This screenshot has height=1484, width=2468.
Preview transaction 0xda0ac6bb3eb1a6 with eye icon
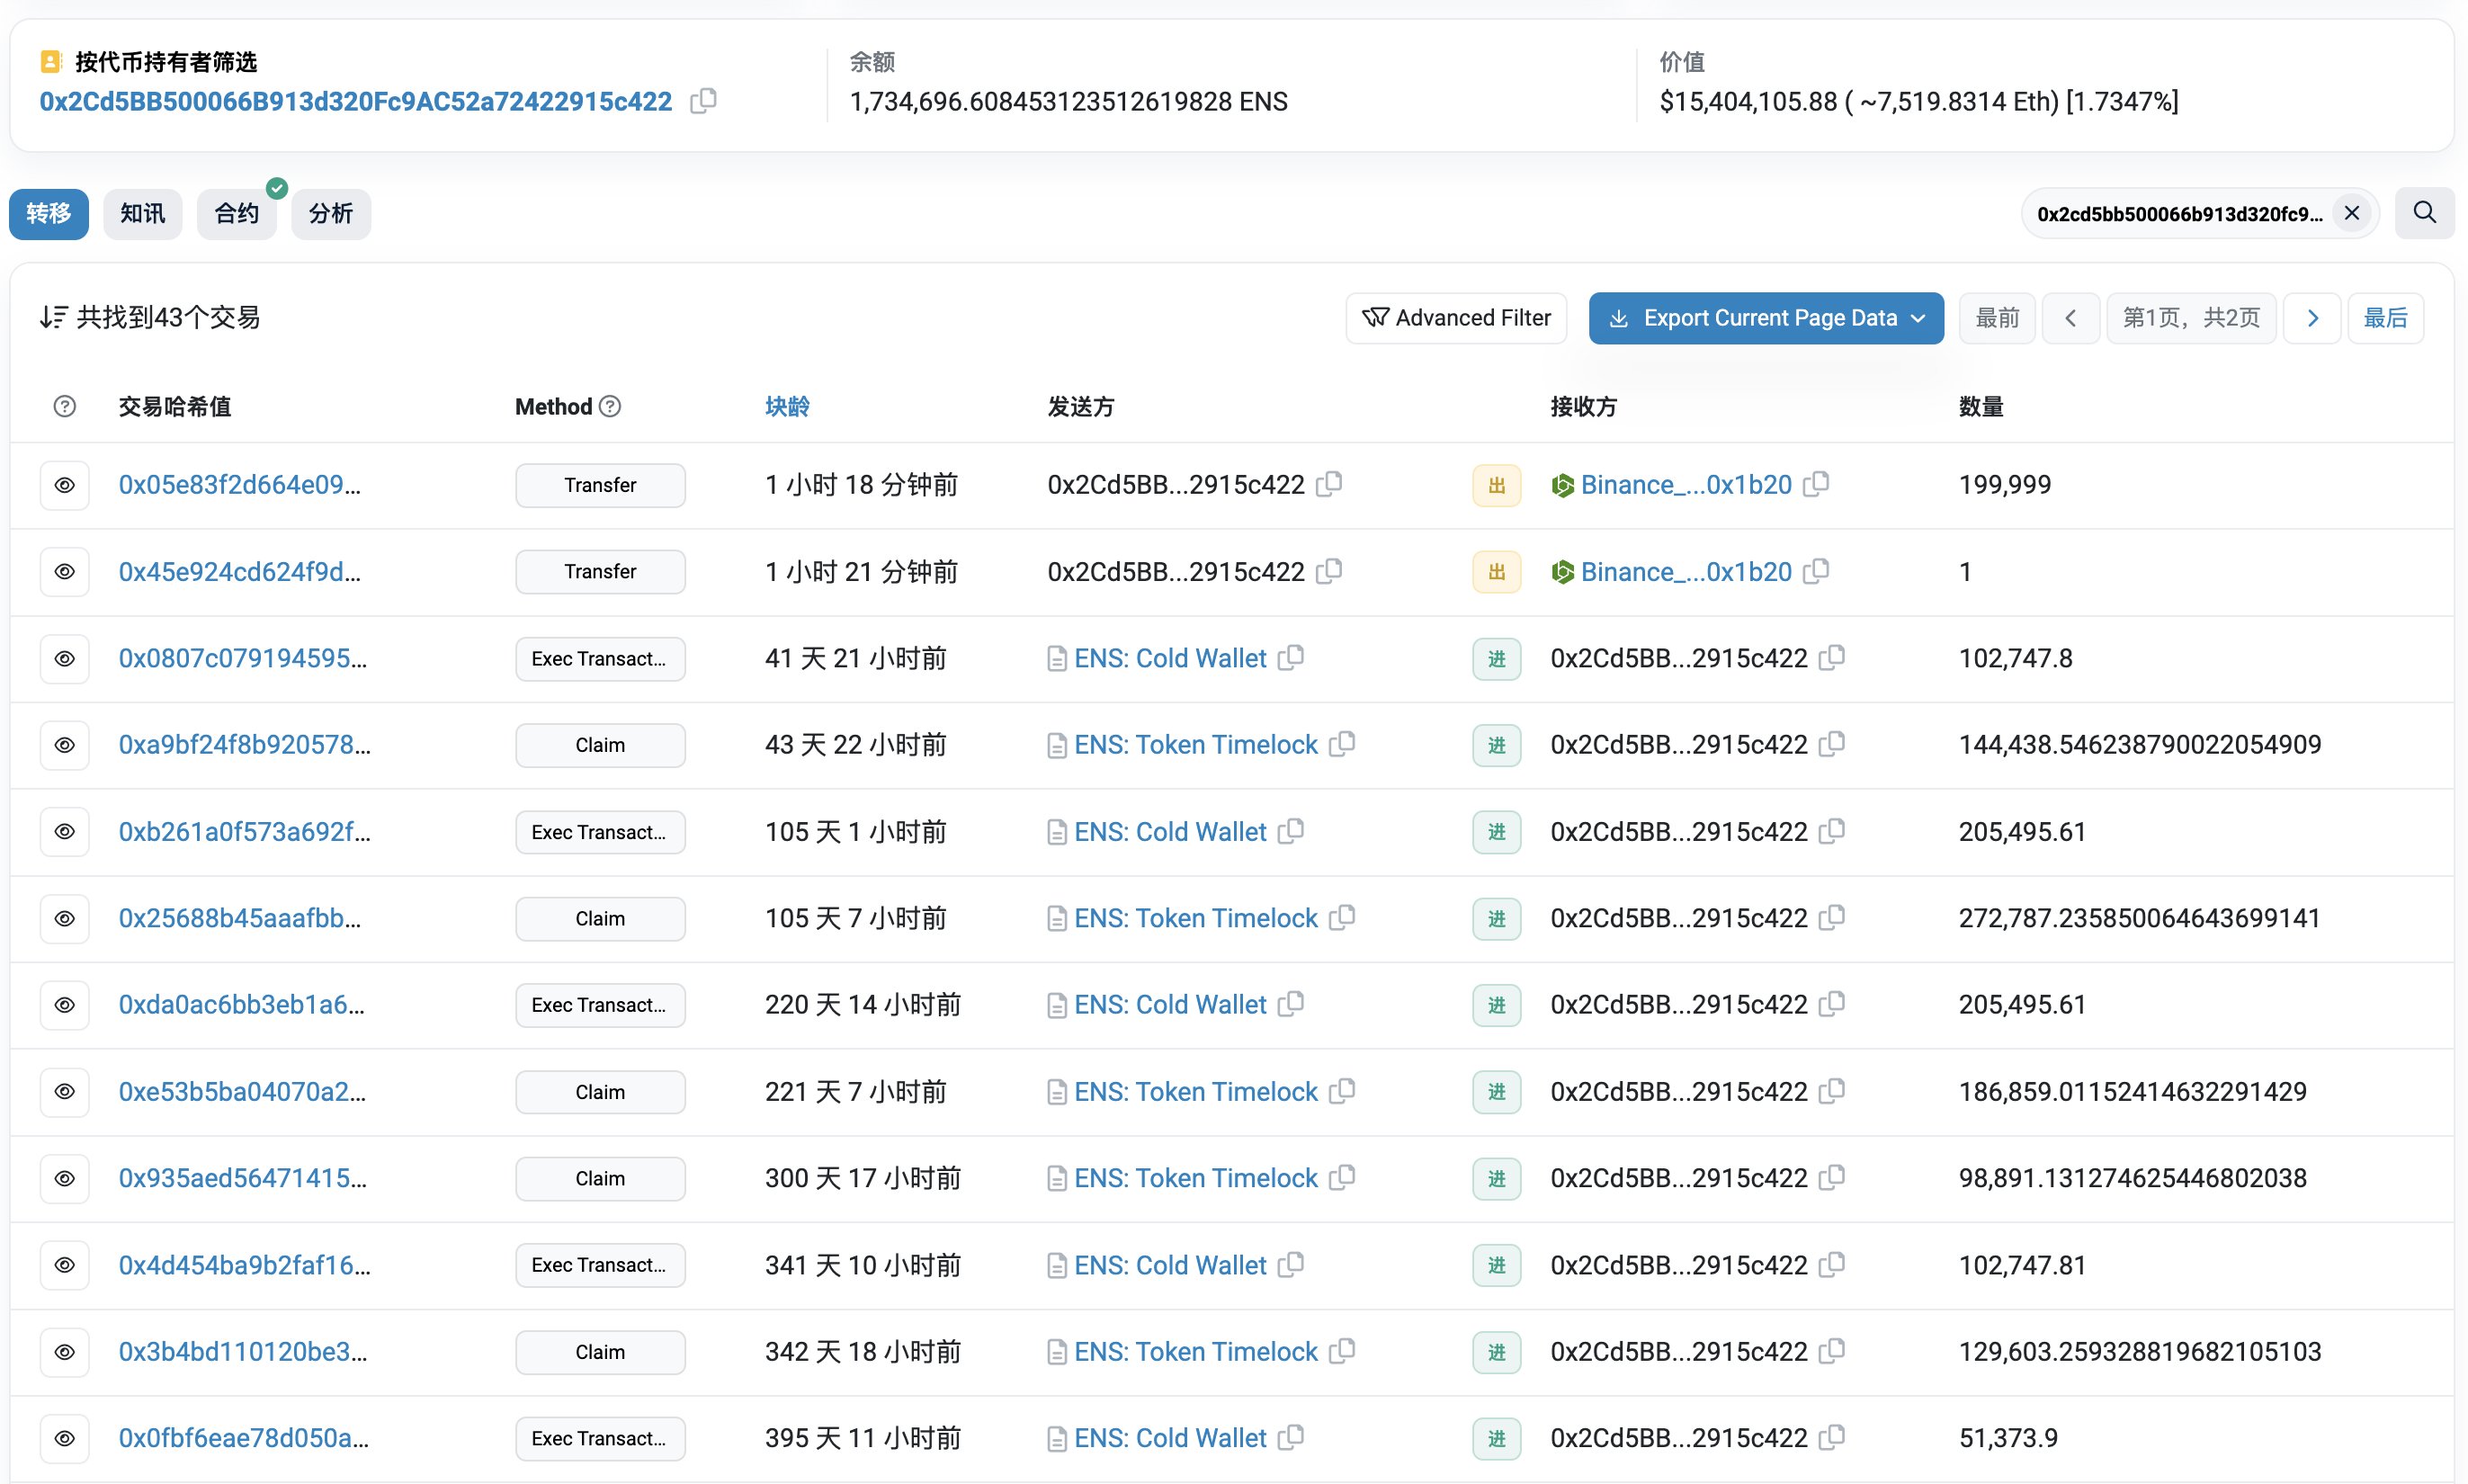click(x=65, y=1005)
